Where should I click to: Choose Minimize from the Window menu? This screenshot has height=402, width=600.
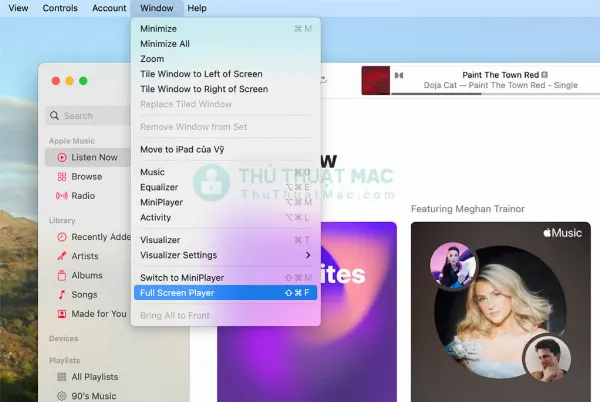pyautogui.click(x=225, y=29)
